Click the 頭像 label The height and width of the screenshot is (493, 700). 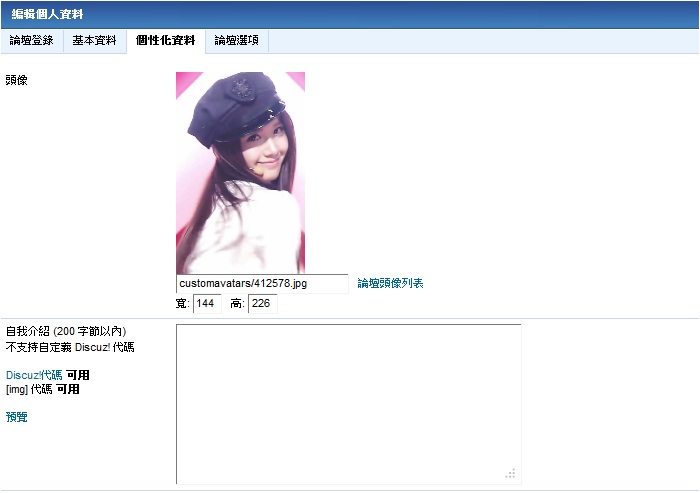[17, 80]
